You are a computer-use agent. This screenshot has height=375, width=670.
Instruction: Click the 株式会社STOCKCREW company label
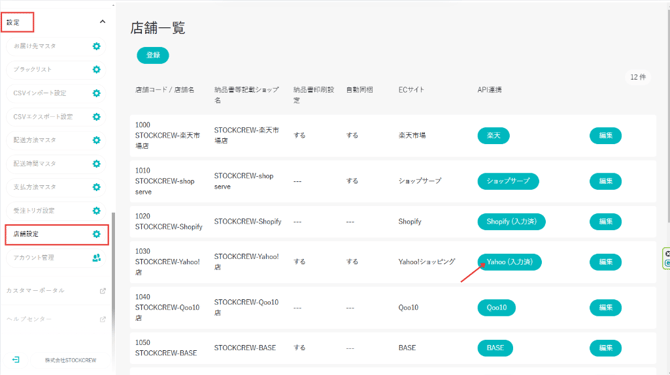pyautogui.click(x=71, y=360)
